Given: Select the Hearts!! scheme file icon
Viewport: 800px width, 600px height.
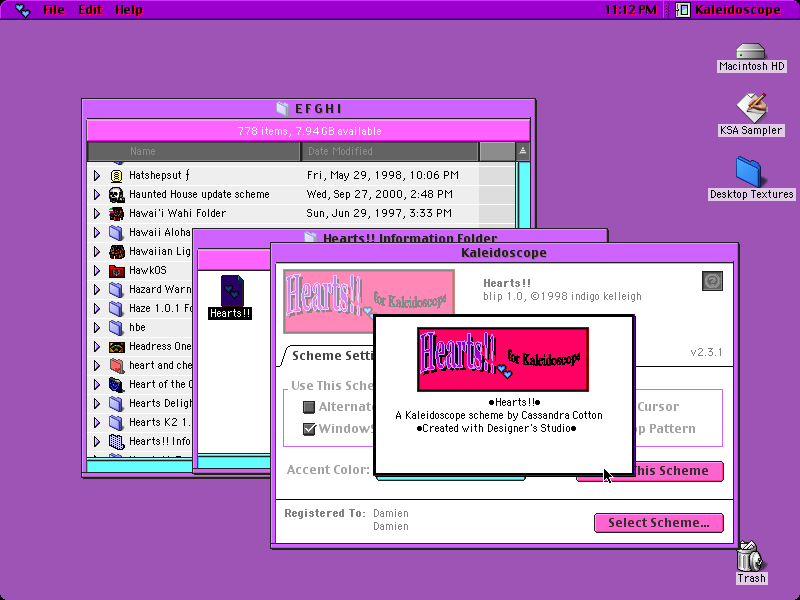Looking at the screenshot, I should (232, 291).
